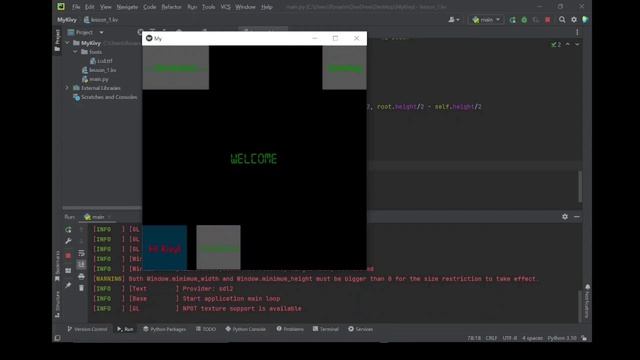Click the shield plugin icon at top right
Viewport: 640px width, 360px height.
pos(585,20)
